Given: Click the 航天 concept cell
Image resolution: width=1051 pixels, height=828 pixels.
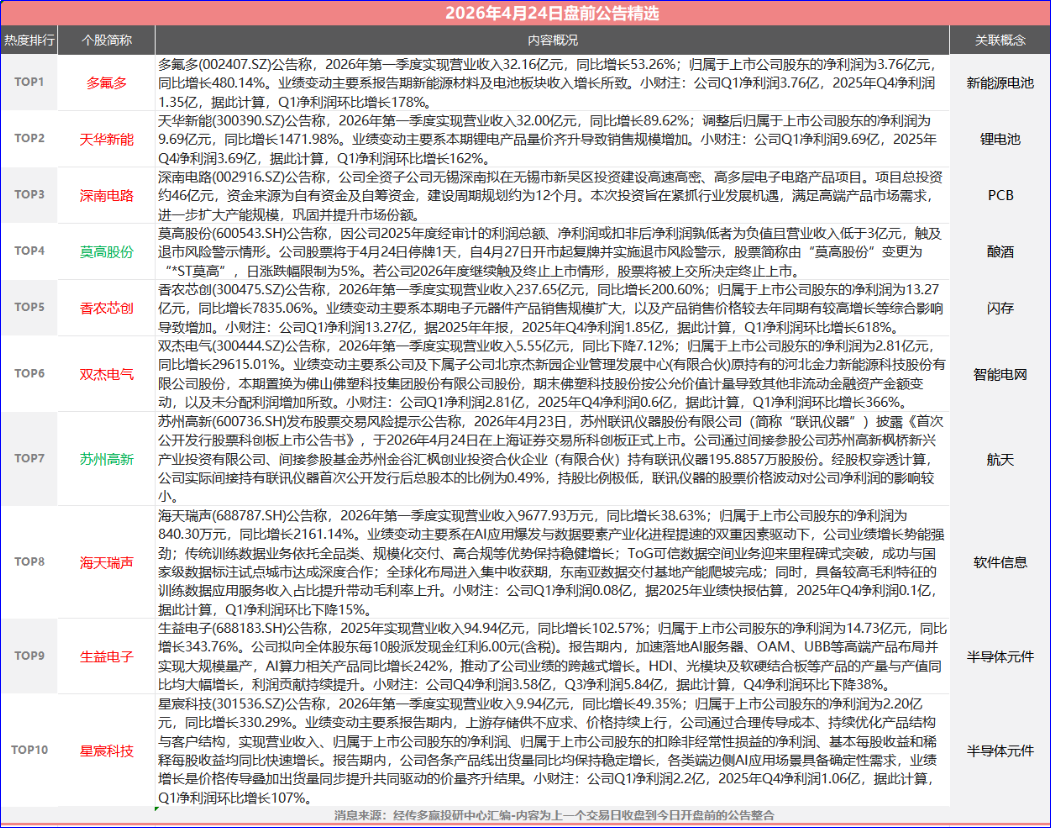Looking at the screenshot, I should coord(1000,460).
